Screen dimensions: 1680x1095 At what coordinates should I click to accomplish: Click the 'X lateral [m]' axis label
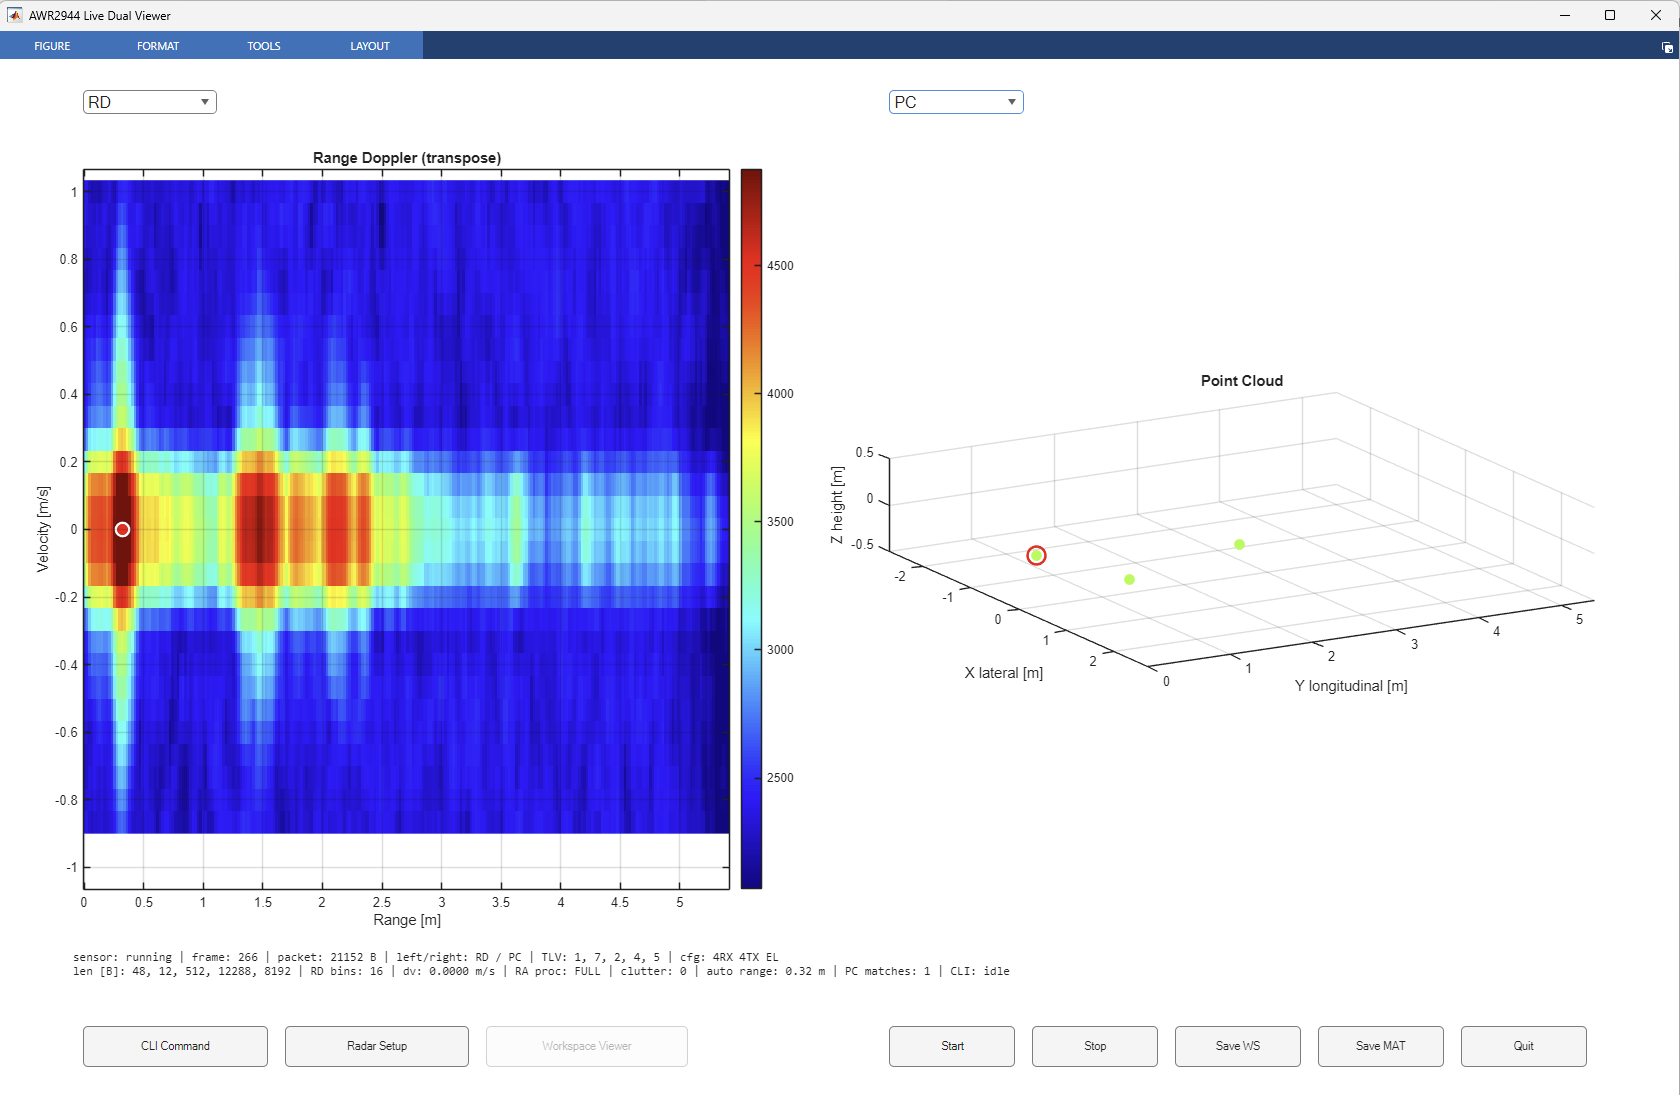pos(1004,673)
